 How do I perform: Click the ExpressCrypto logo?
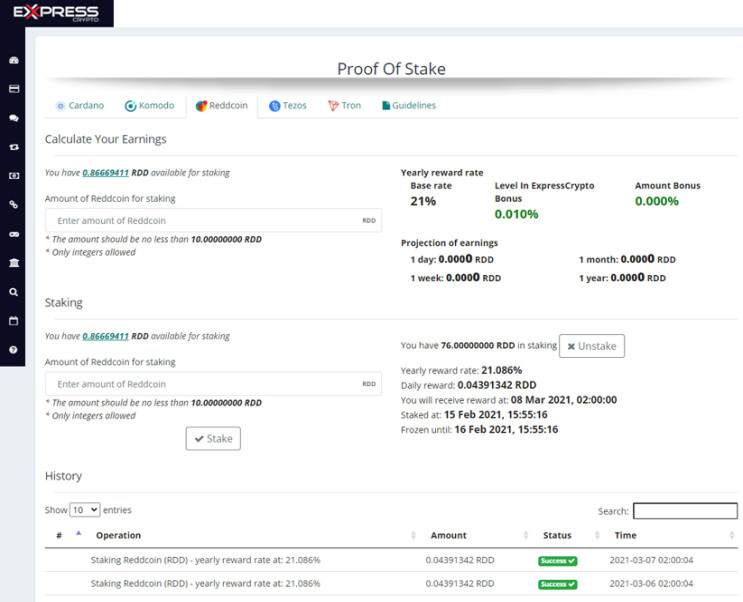tap(56, 13)
